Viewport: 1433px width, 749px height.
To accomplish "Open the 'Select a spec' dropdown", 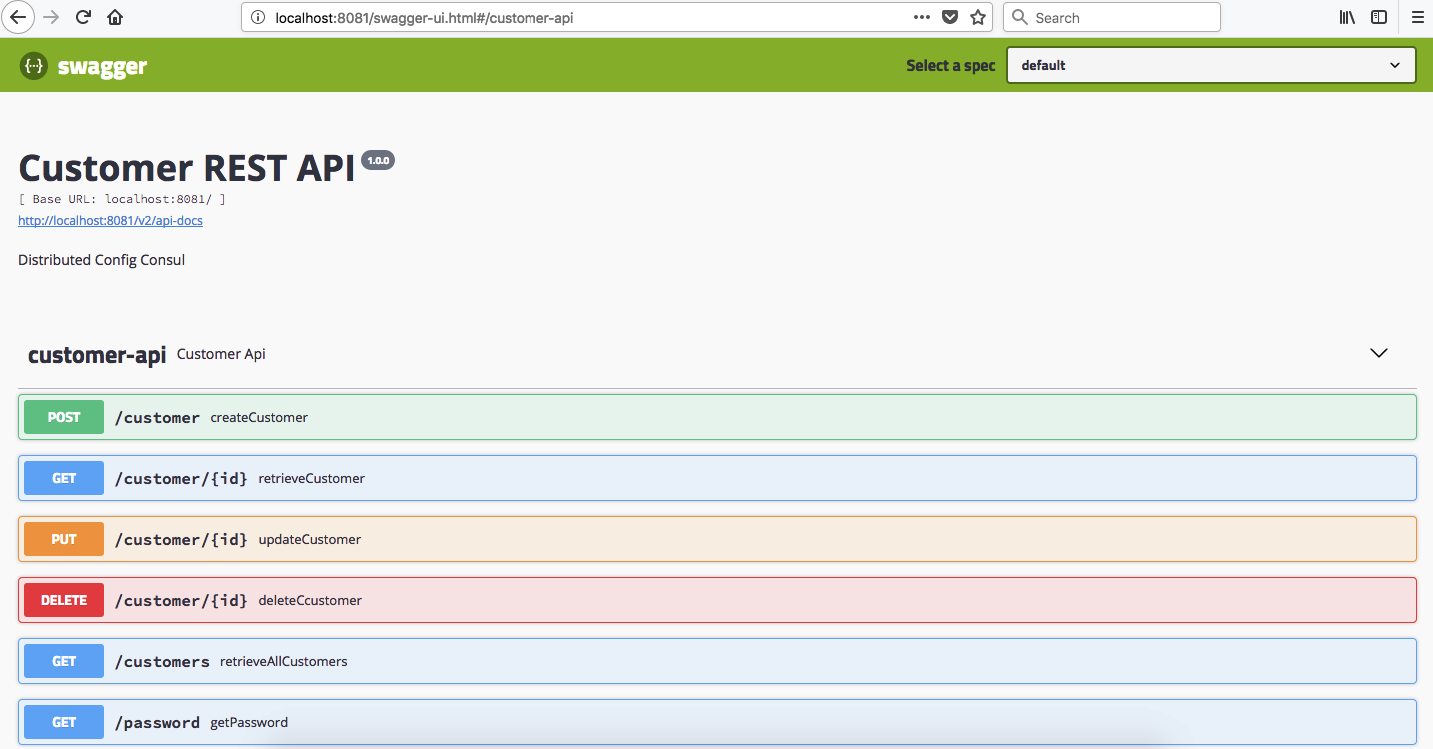I will 1210,65.
